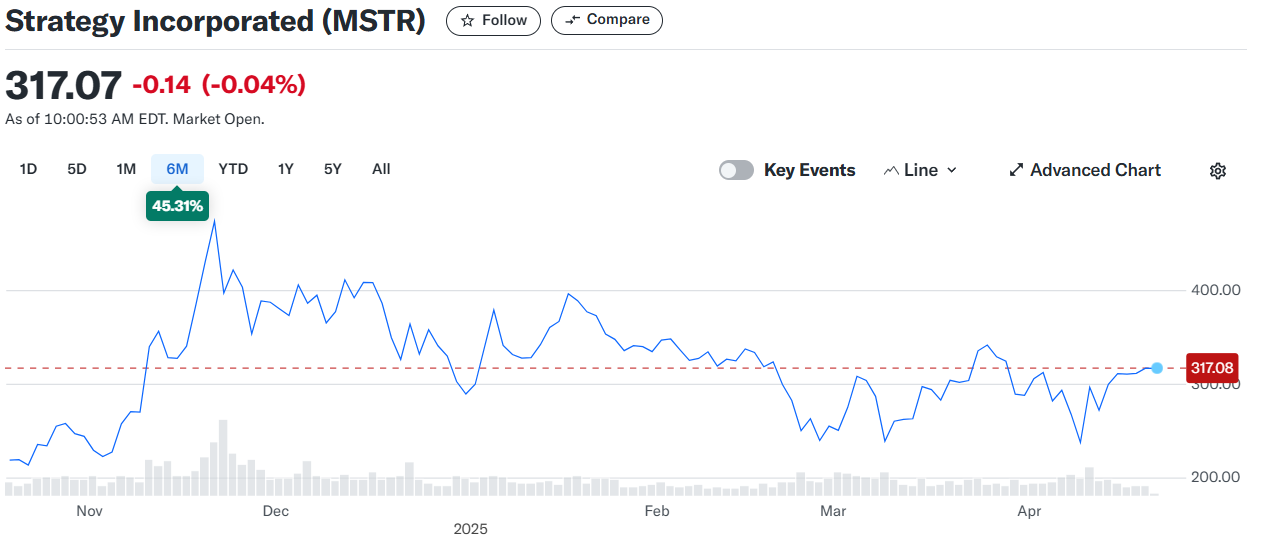
Task: Click the current price dot on chart
Action: (x=1157, y=368)
